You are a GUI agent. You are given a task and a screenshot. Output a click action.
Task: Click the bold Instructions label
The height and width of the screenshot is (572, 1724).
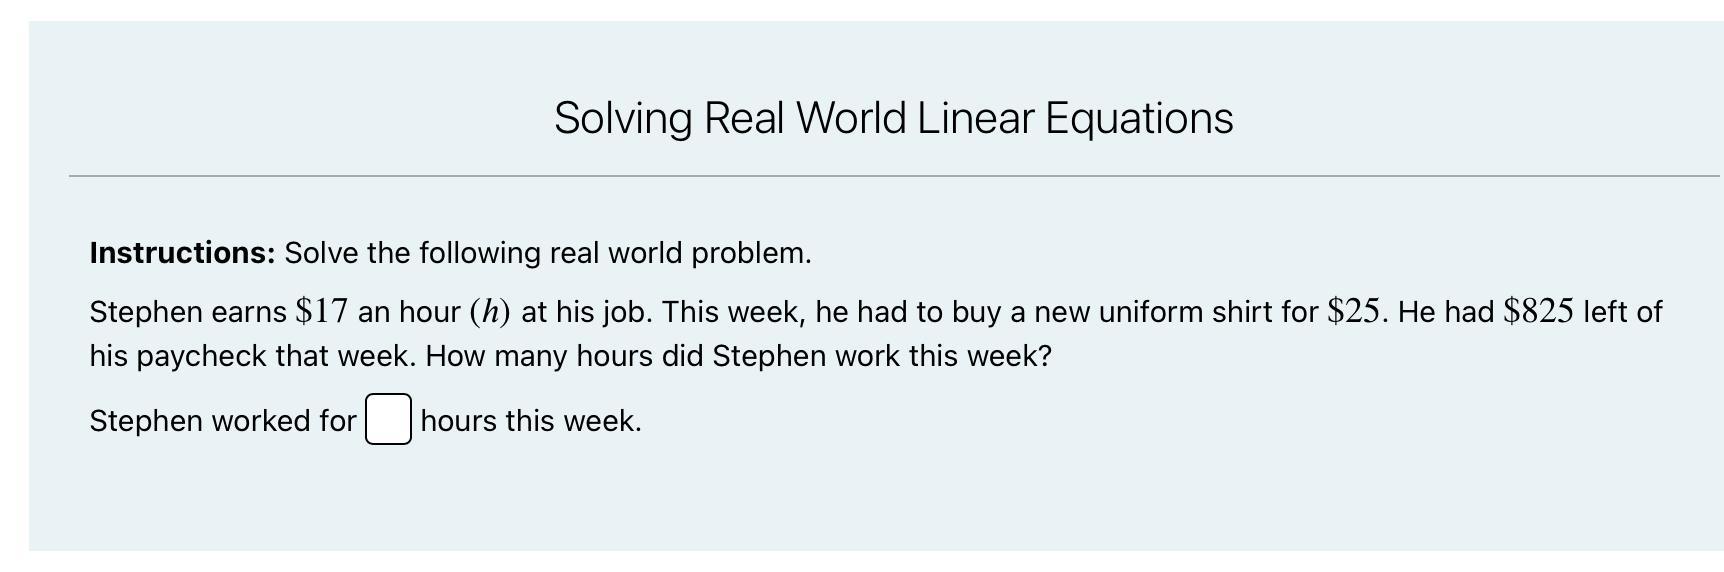point(182,253)
